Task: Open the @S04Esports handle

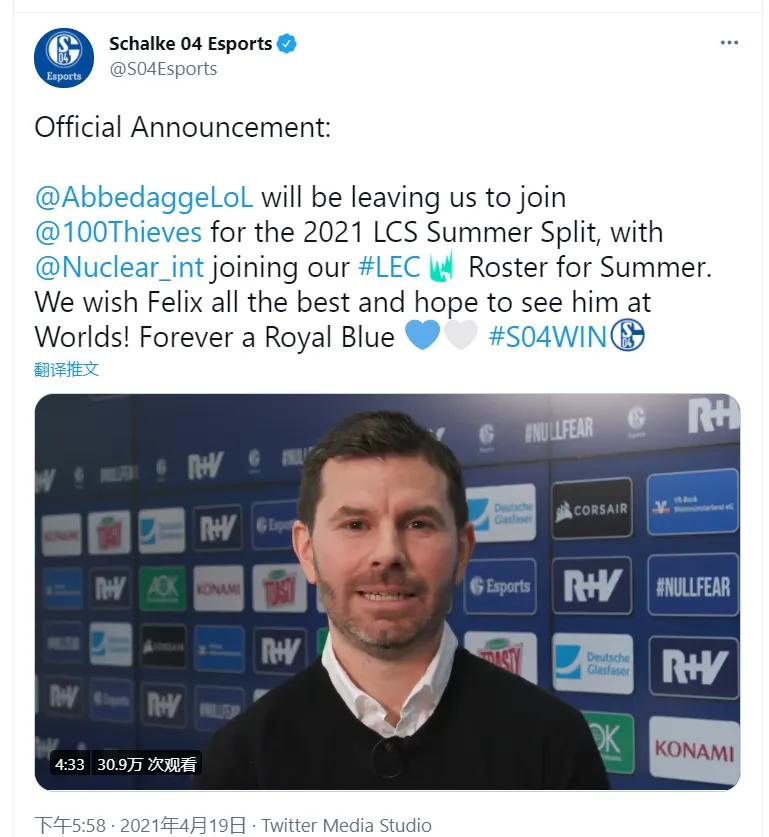Action: pos(163,69)
